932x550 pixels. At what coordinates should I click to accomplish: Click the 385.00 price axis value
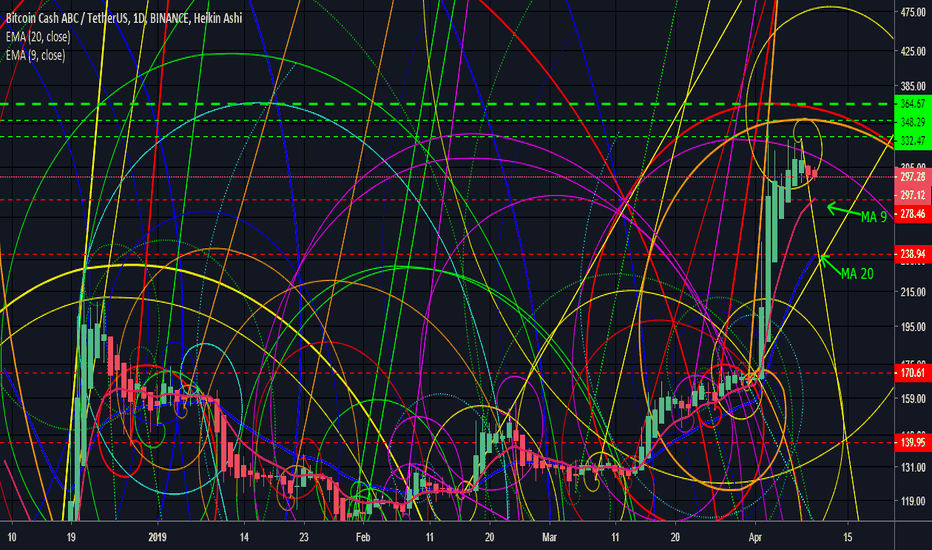pyautogui.click(x=913, y=86)
